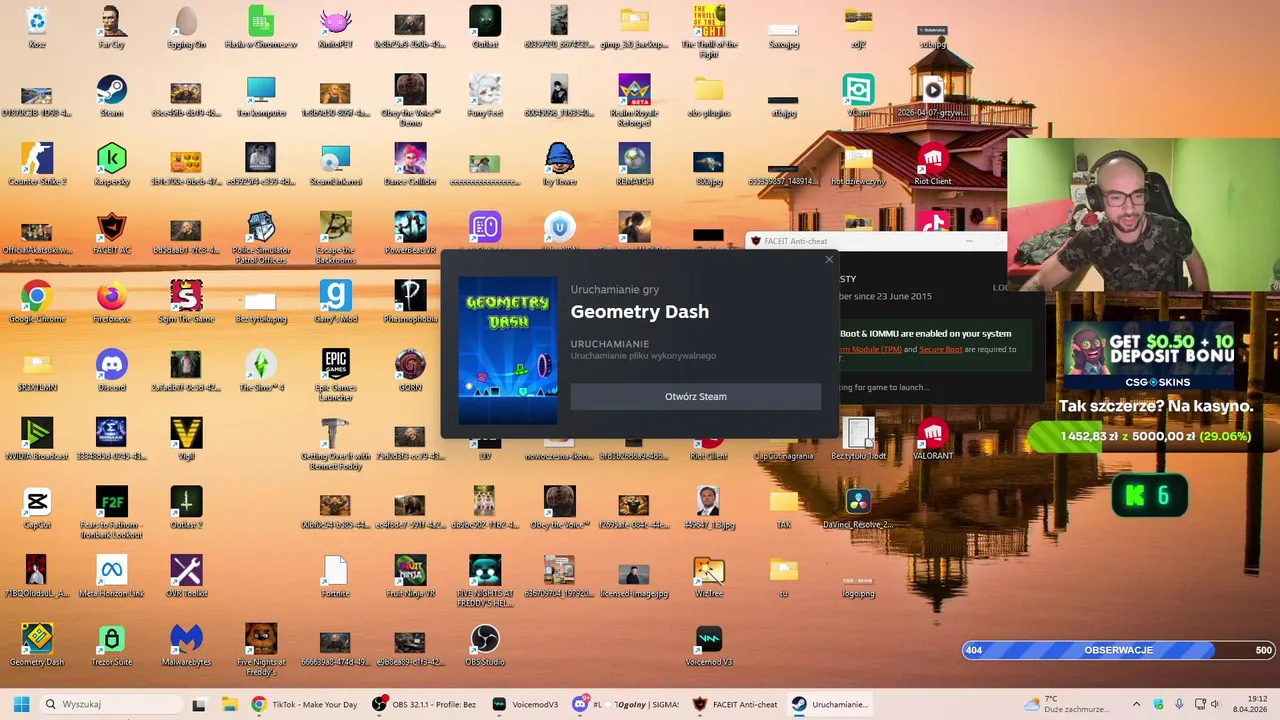
Task: Select the Outlast desktop shortcut
Action: click(485, 27)
